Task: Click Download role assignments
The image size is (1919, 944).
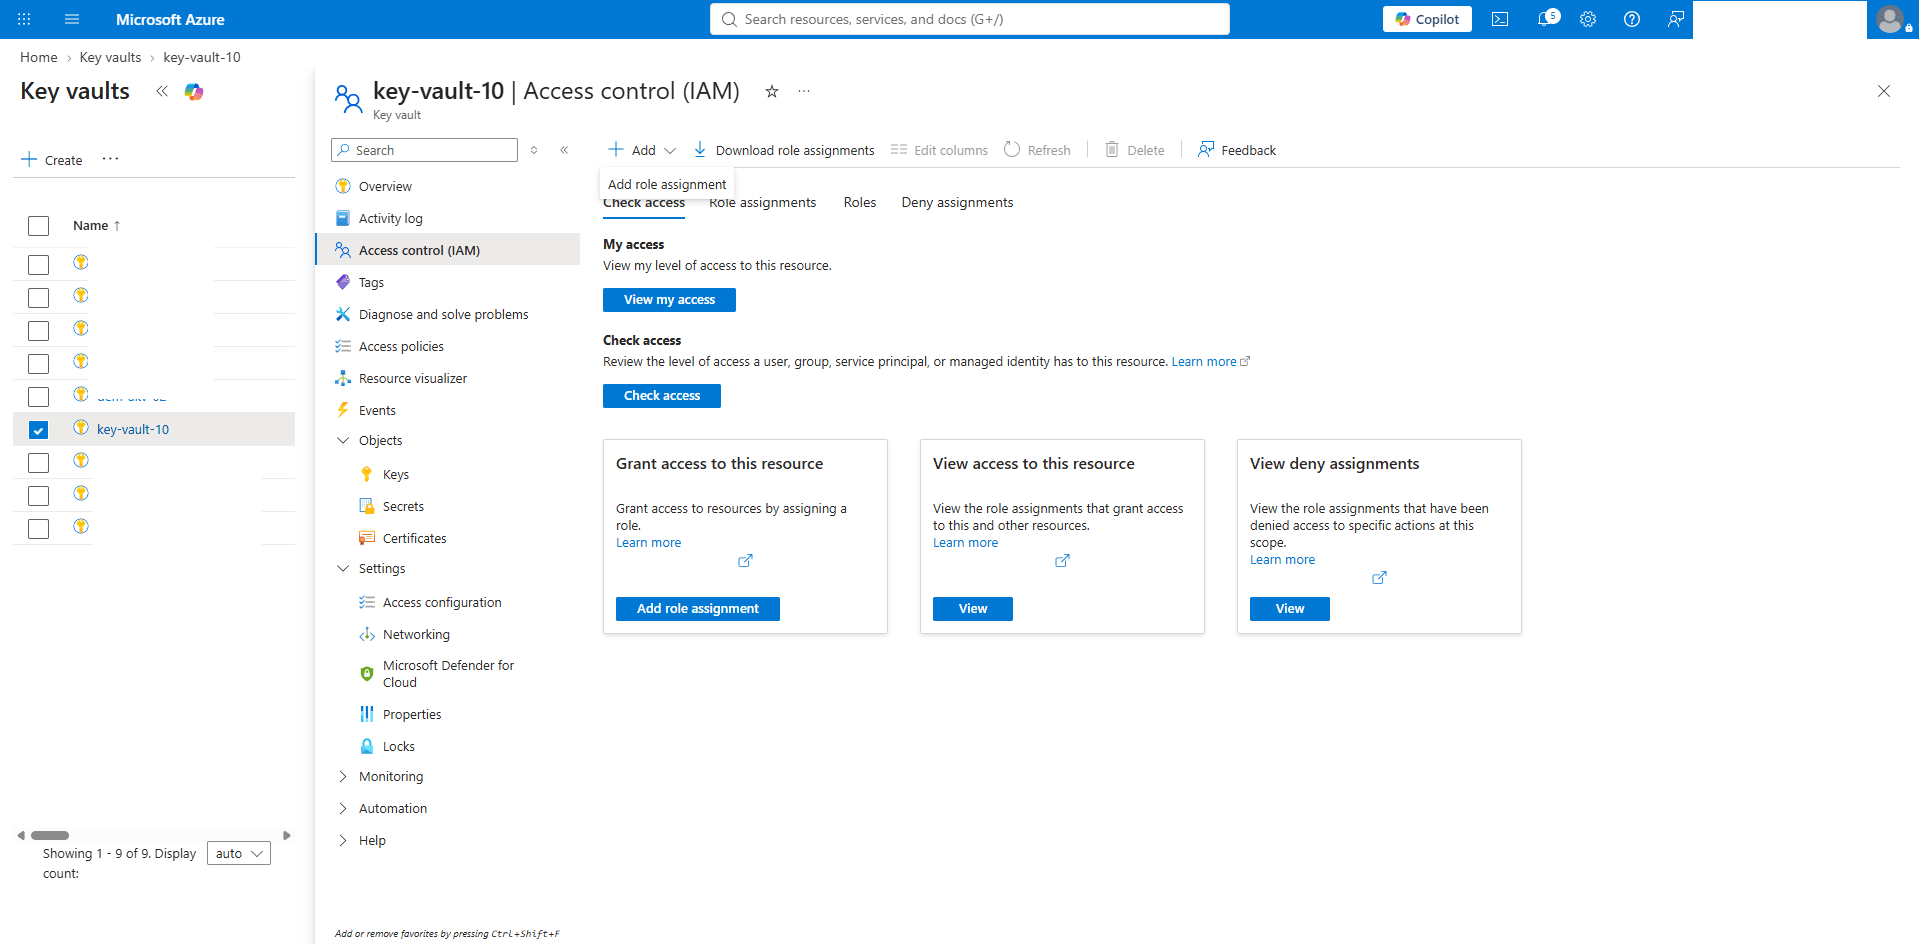Action: point(784,150)
